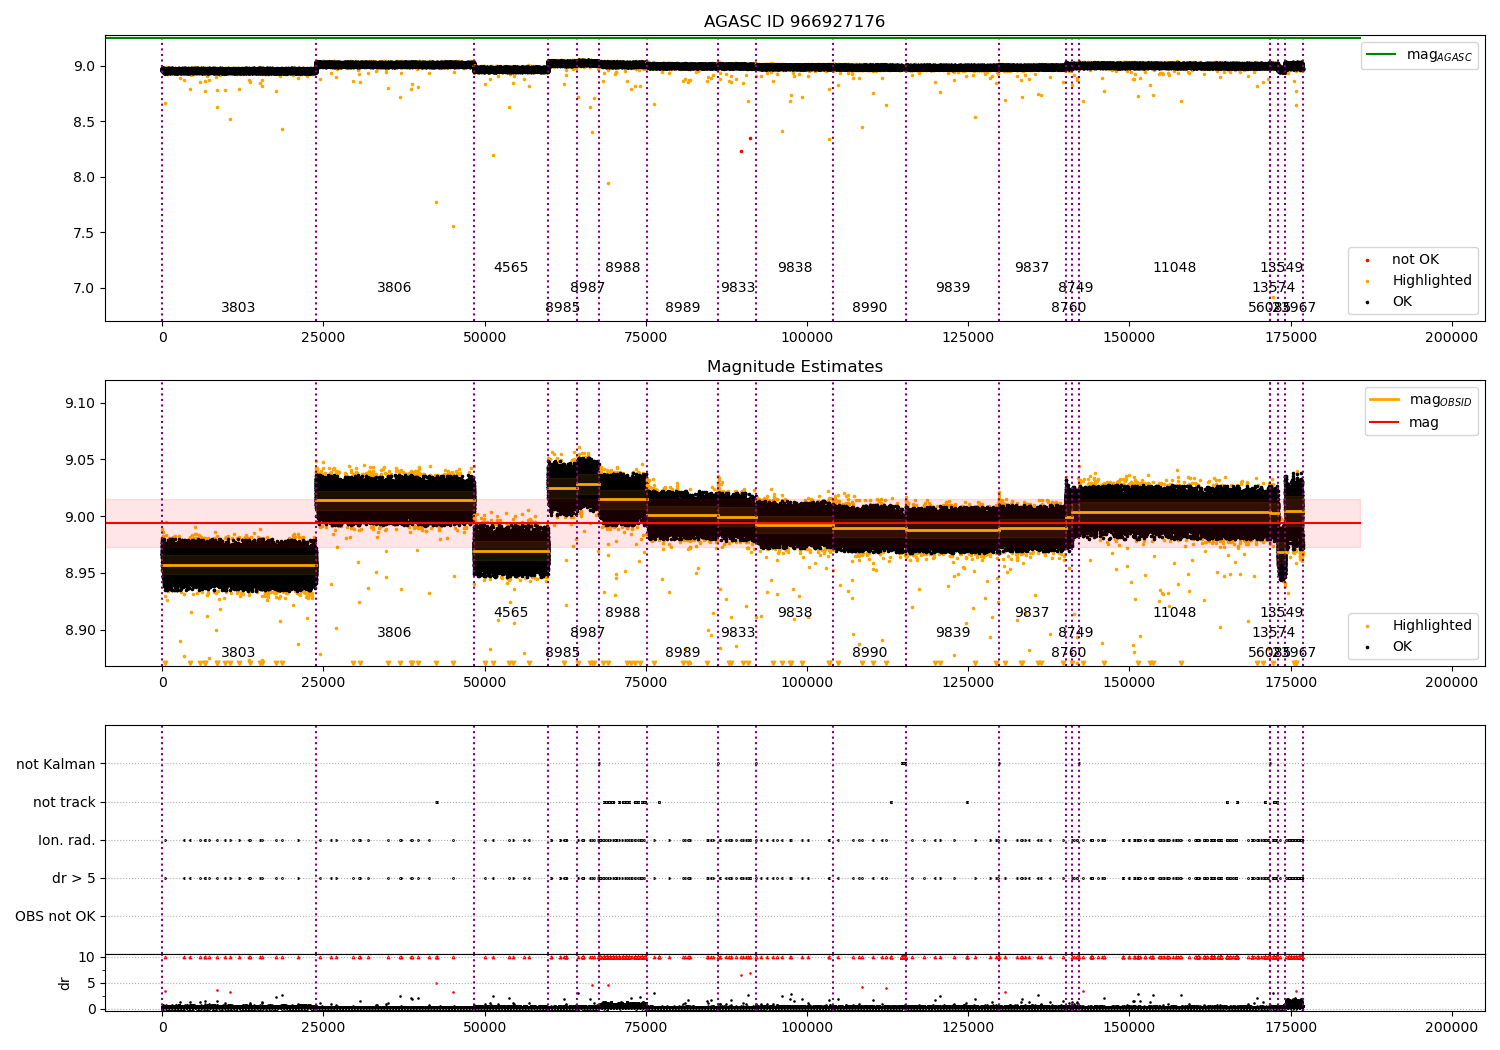
Task: Click the title 'AGASC ID 966927176'
Action: click(x=794, y=22)
